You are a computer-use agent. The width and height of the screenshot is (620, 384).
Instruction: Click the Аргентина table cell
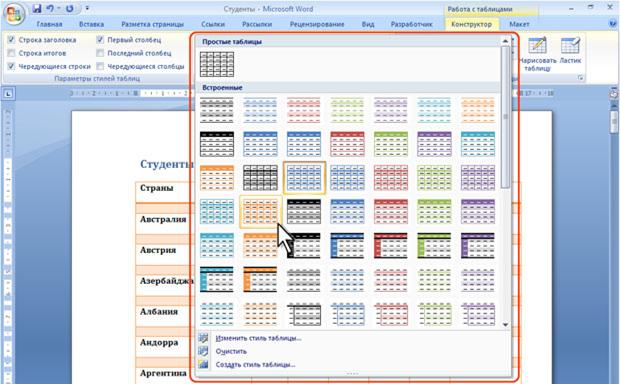163,373
